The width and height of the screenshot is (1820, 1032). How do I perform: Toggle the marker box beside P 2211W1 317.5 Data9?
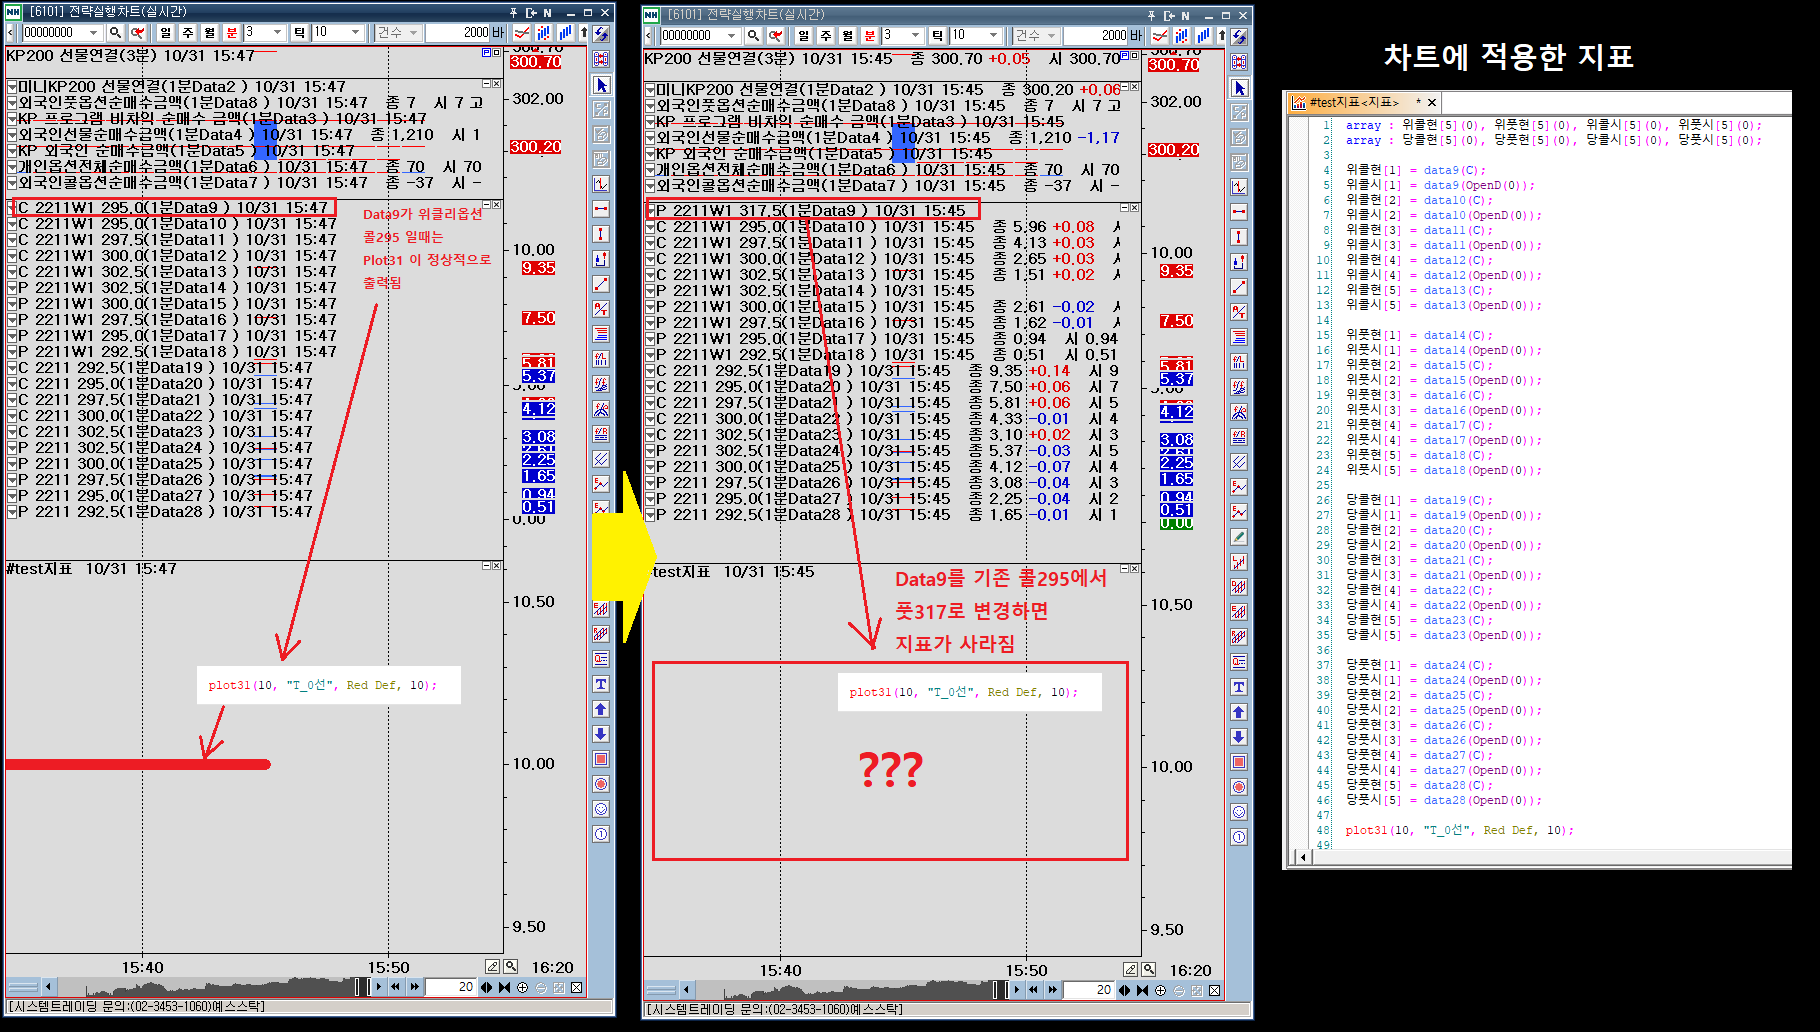click(650, 210)
